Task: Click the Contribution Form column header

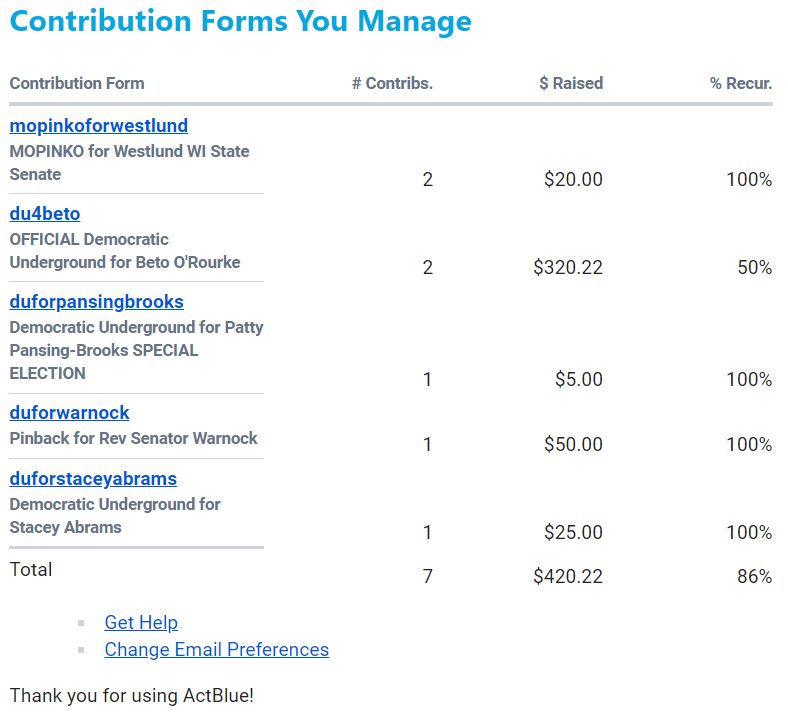Action: [x=77, y=84]
